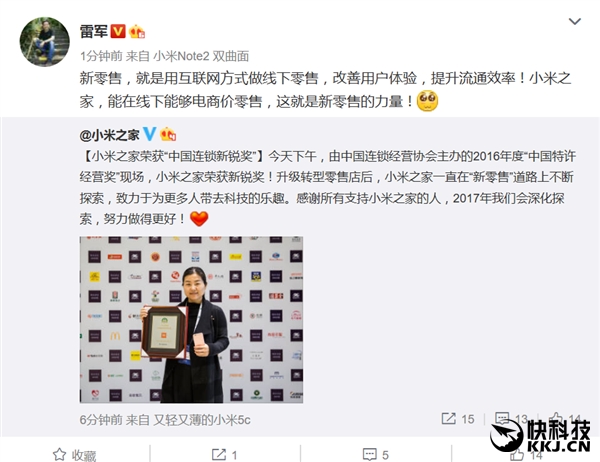Open the original post's comments showing 13
600x462 pixels.
511,419
